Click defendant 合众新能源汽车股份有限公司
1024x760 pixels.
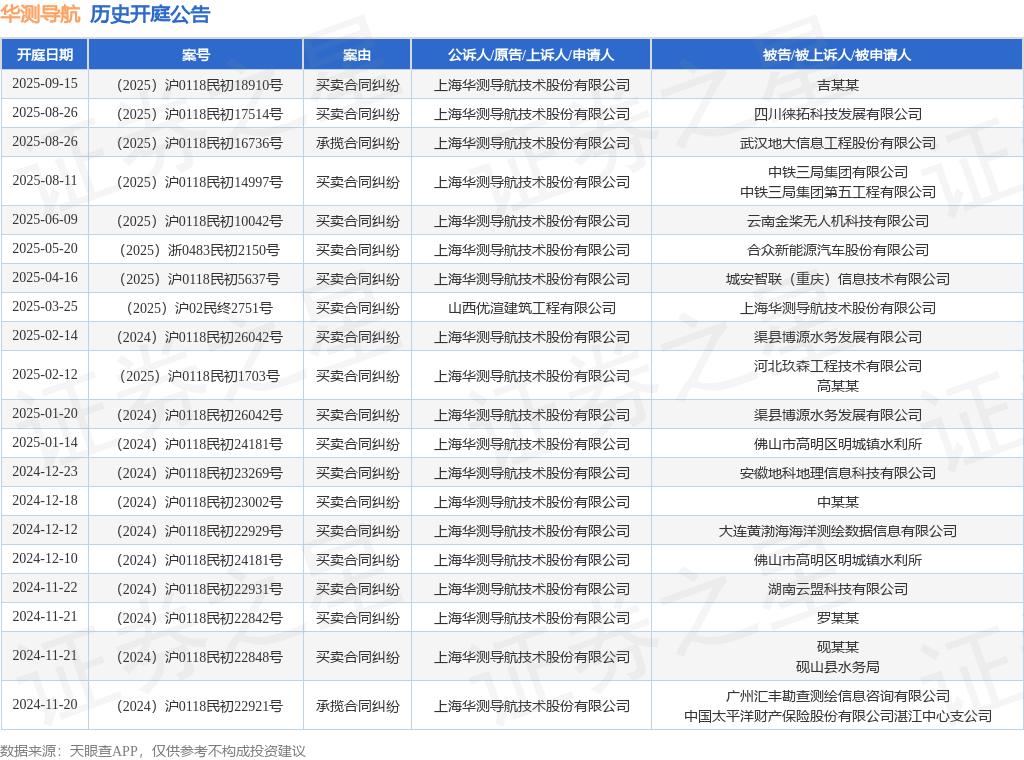coord(838,250)
